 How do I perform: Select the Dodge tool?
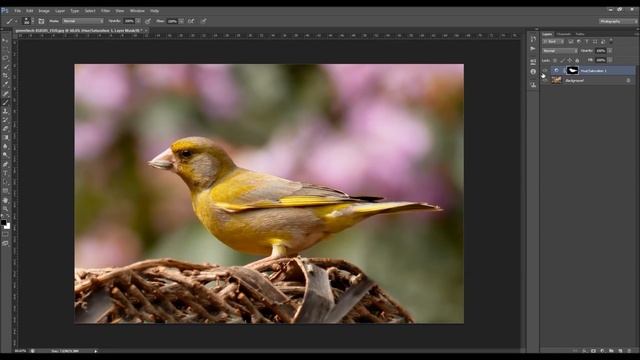[5, 155]
